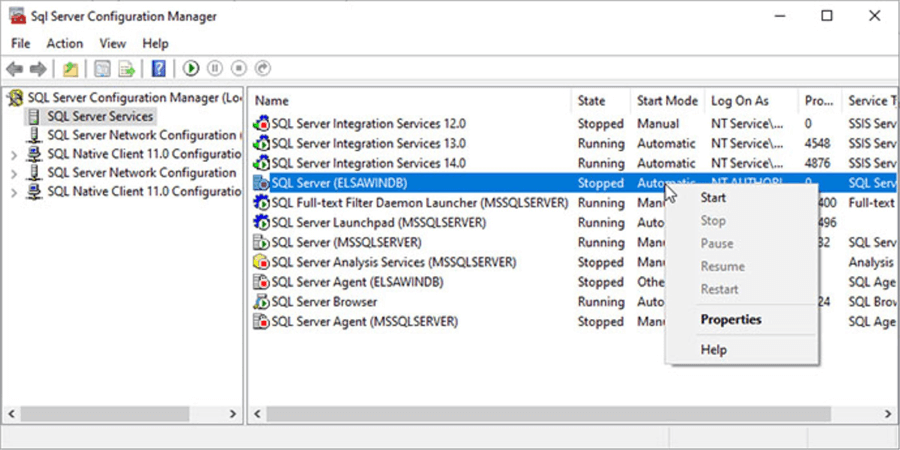
Task: Click the Restart Service toolbar button
Action: tap(262, 69)
